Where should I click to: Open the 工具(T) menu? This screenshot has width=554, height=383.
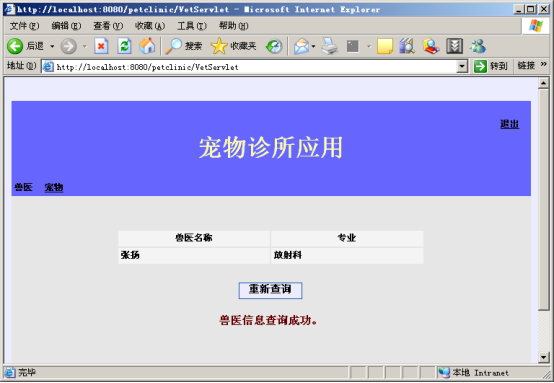pos(191,26)
